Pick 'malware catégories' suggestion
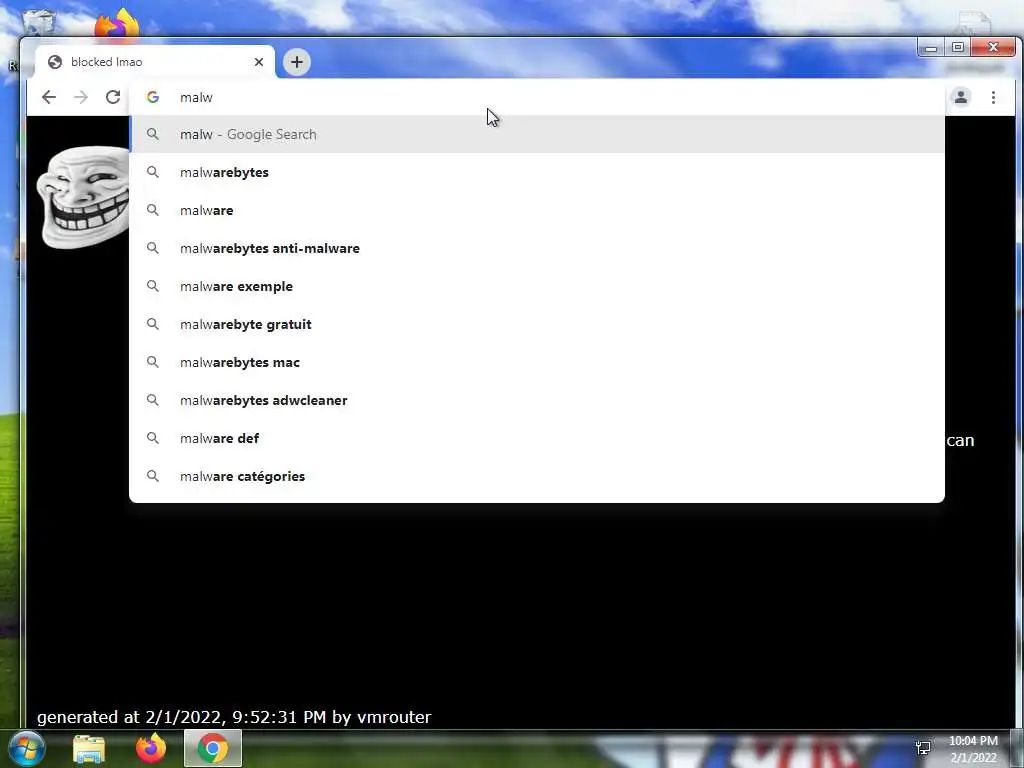This screenshot has width=1024, height=768. click(537, 476)
